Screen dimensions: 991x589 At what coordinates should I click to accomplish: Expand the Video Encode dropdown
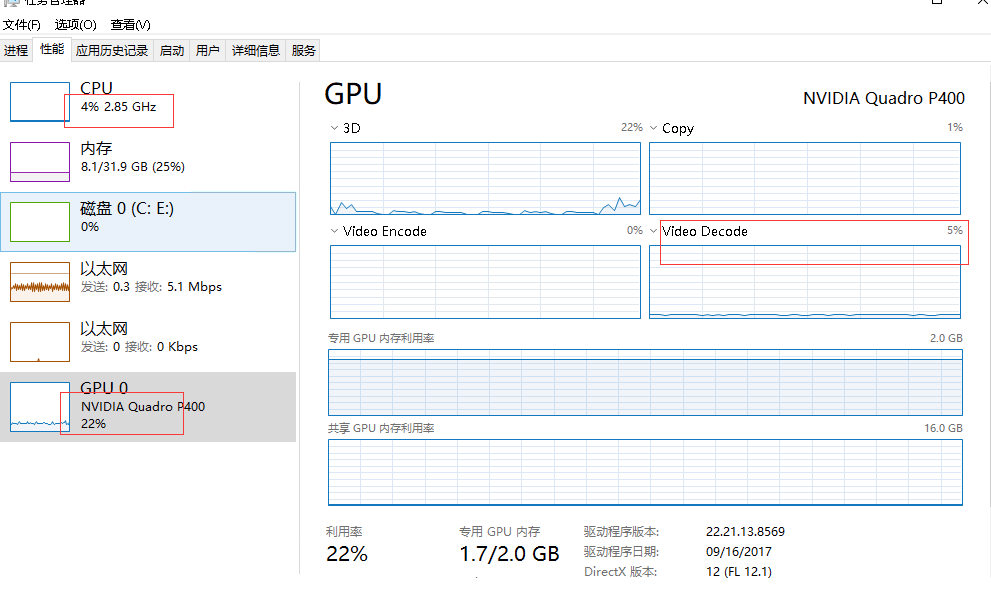pos(335,231)
